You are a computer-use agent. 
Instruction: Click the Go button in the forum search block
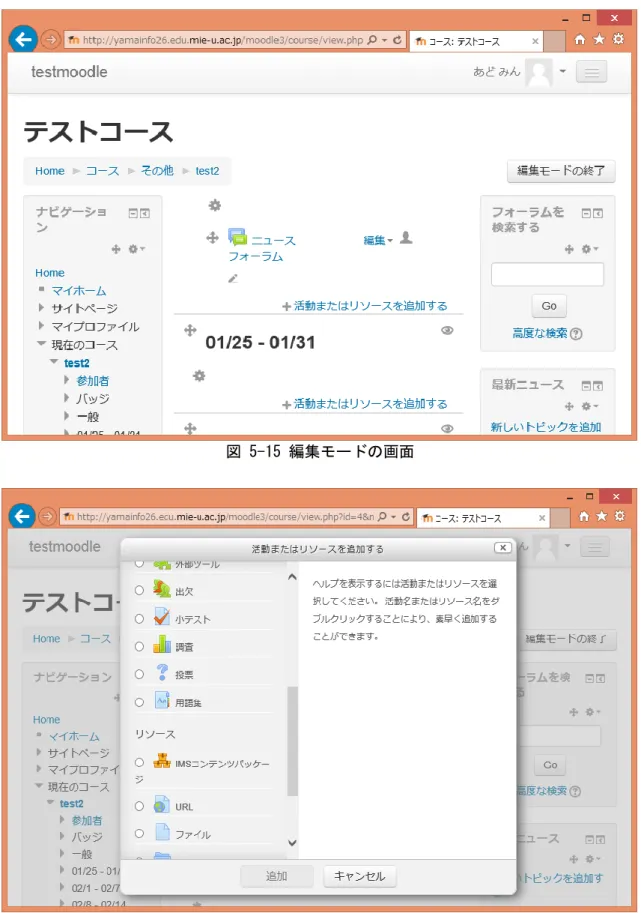[549, 306]
